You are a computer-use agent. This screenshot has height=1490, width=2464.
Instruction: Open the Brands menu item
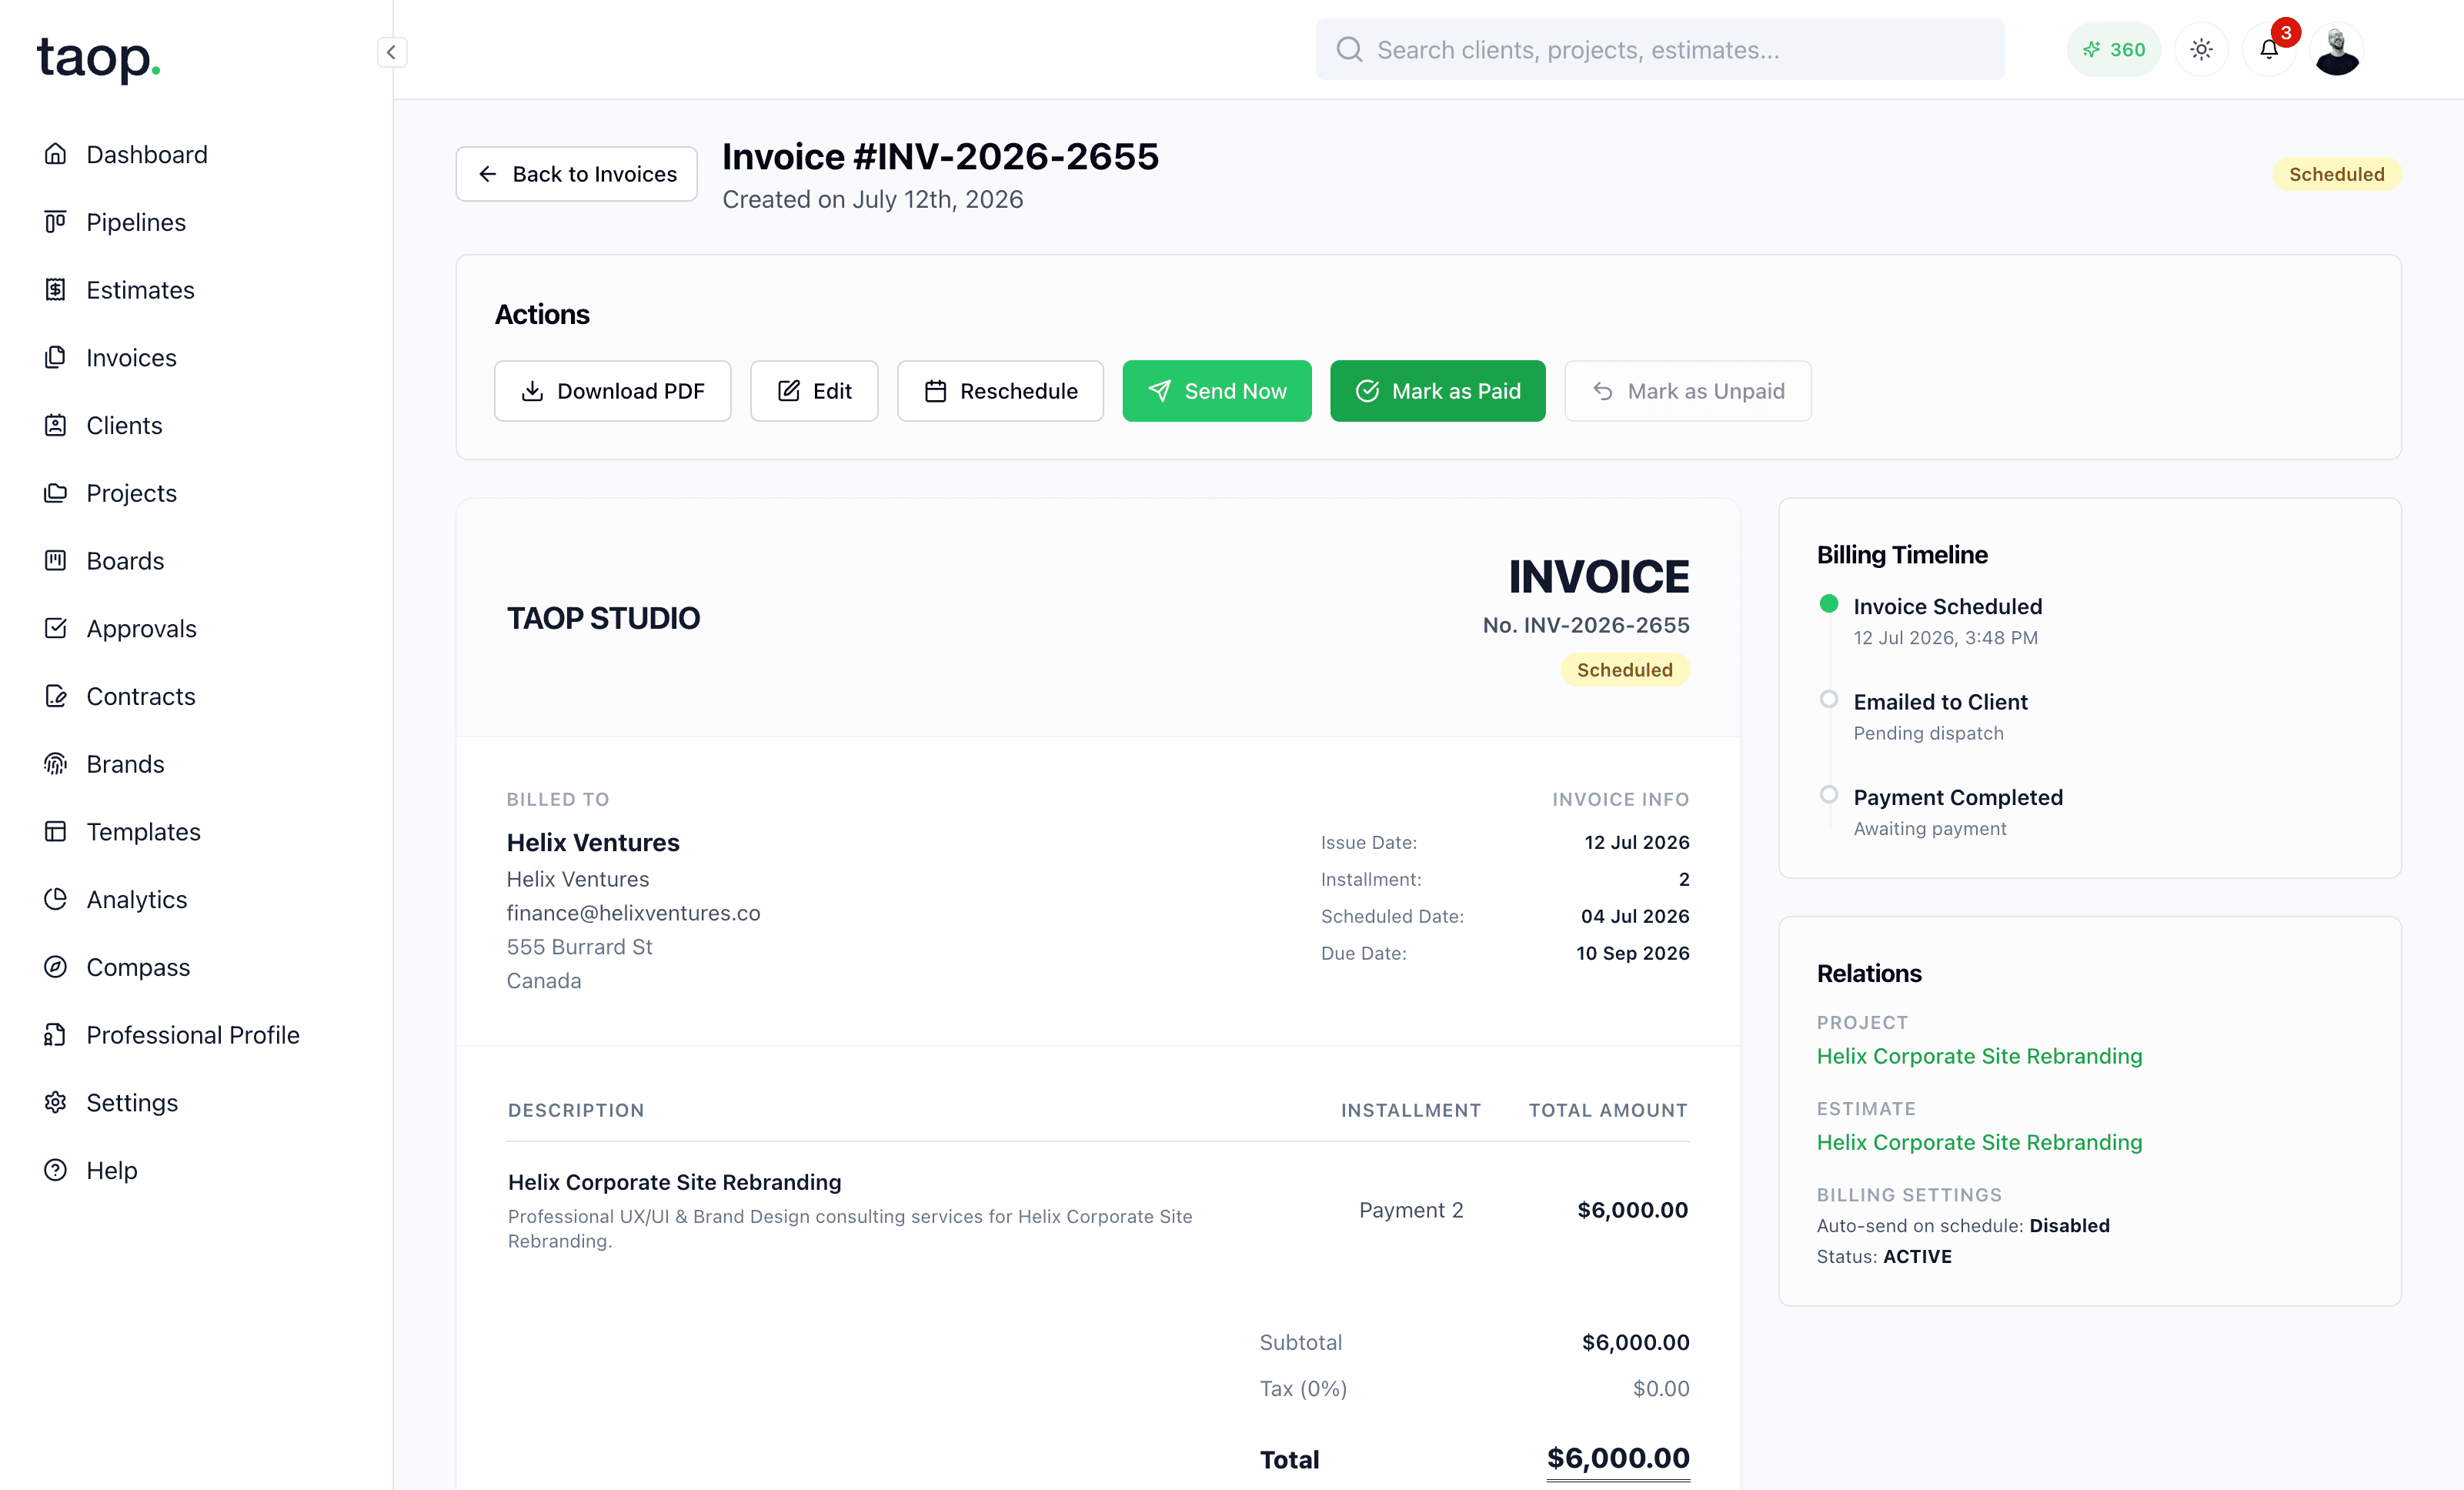click(125, 764)
